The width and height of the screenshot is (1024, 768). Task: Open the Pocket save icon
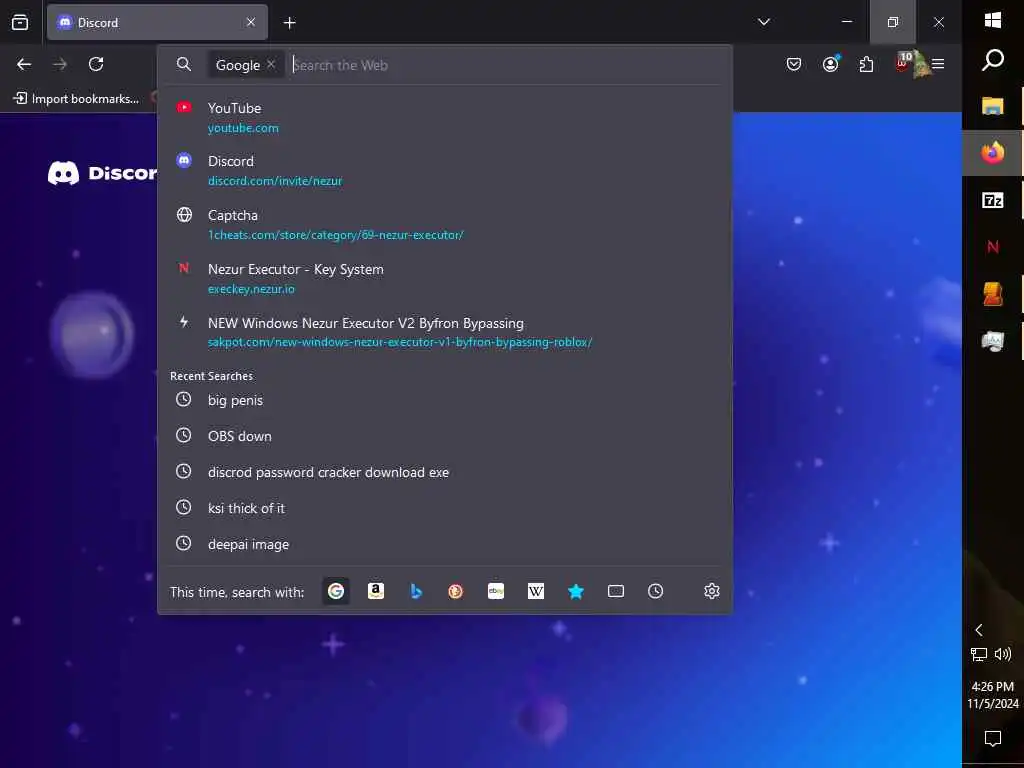pyautogui.click(x=793, y=64)
